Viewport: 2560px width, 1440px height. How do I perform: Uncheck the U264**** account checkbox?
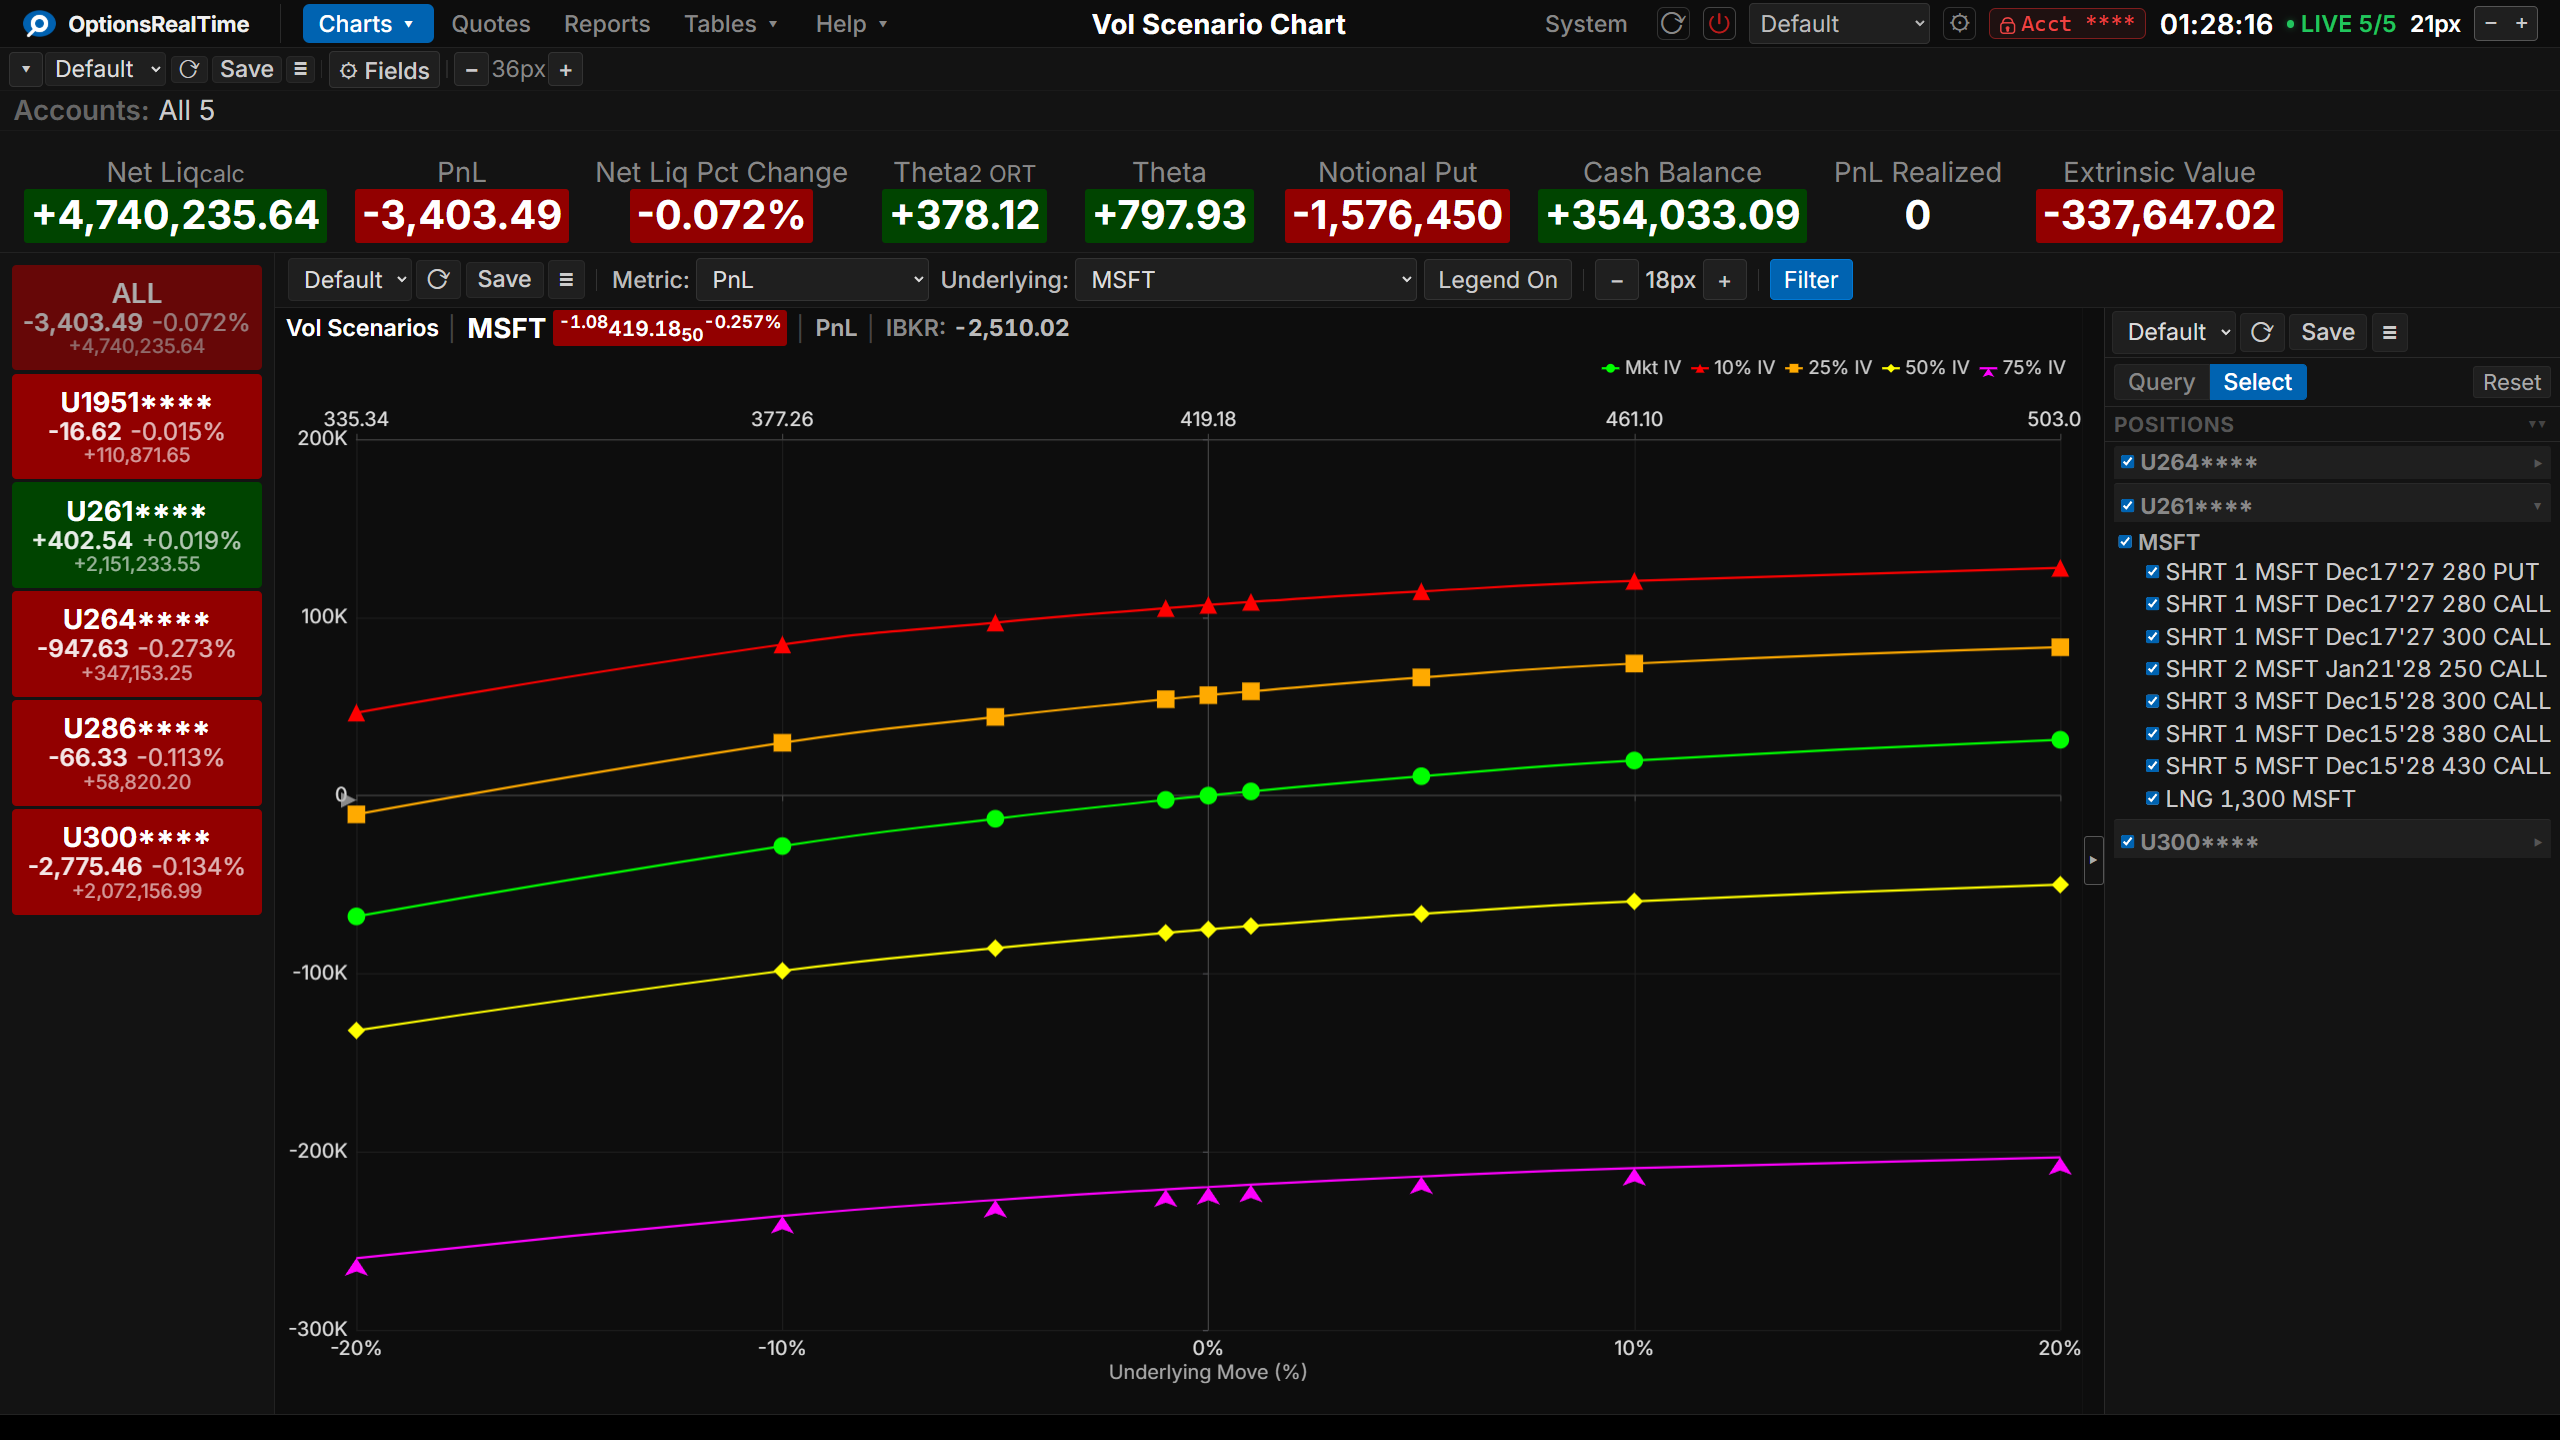click(x=2128, y=462)
